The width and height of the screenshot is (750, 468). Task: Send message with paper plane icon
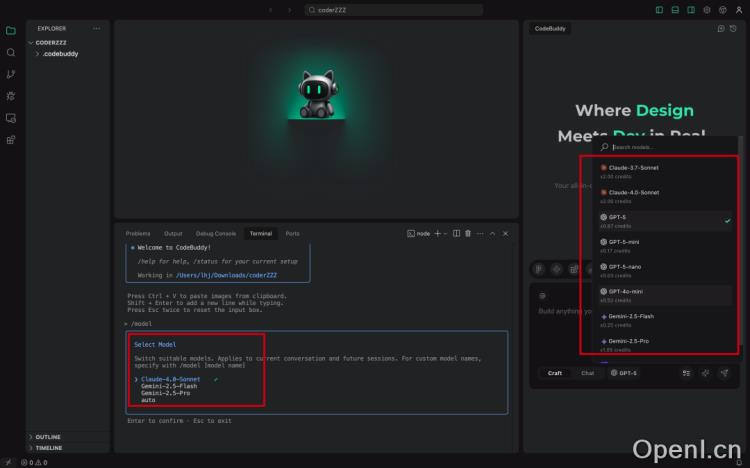point(725,373)
